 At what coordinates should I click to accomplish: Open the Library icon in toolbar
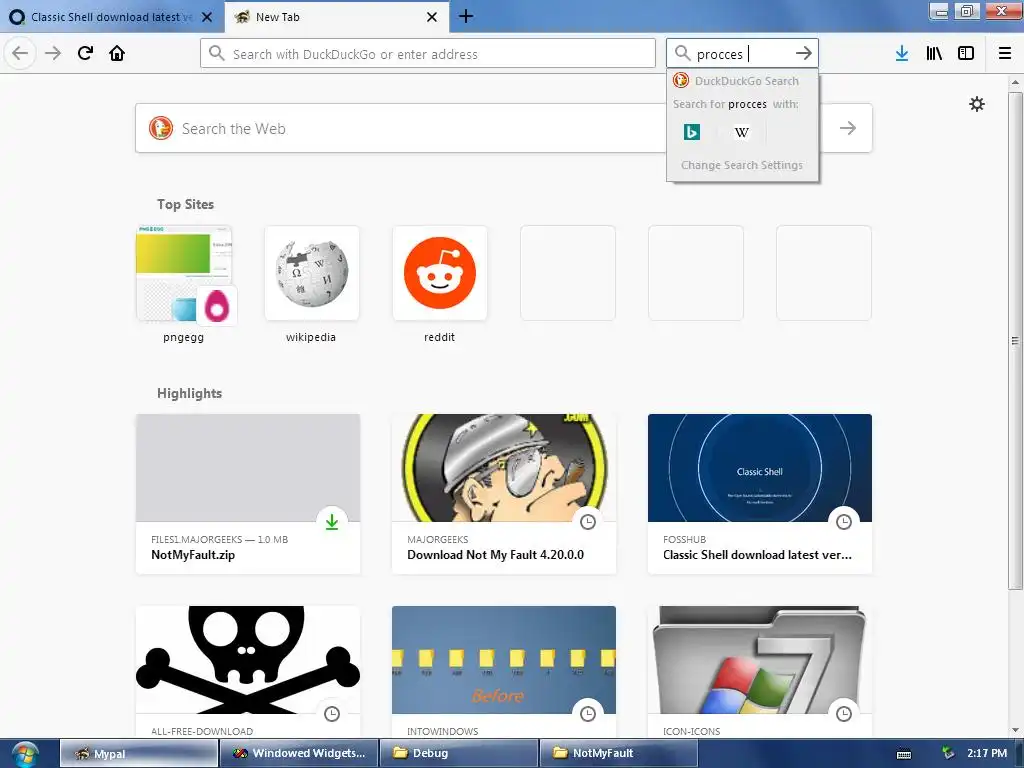[x=934, y=53]
